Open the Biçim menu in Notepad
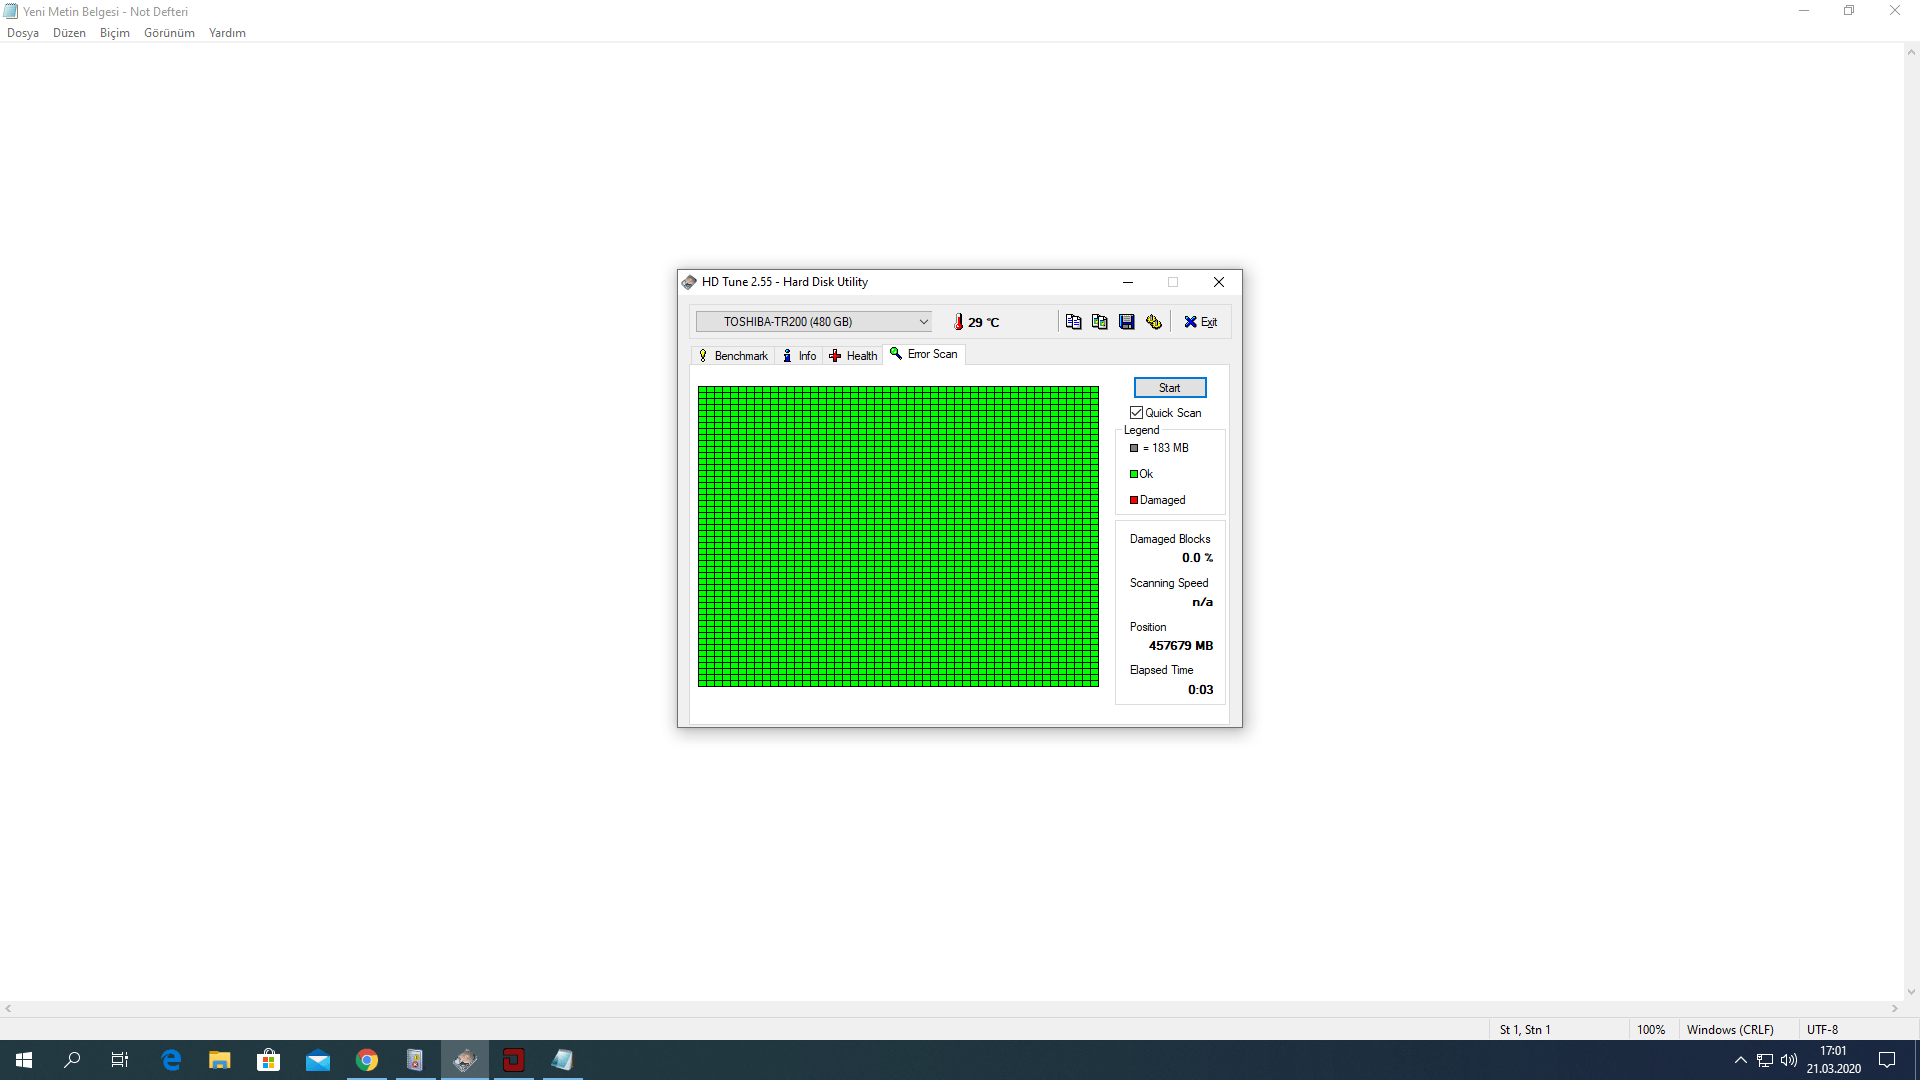 [x=114, y=33]
